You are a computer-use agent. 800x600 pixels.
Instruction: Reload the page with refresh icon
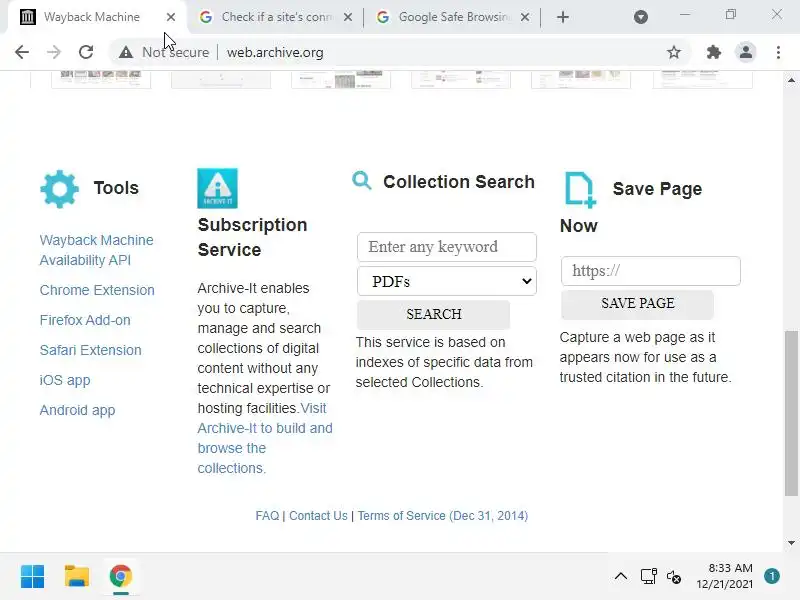point(86,52)
